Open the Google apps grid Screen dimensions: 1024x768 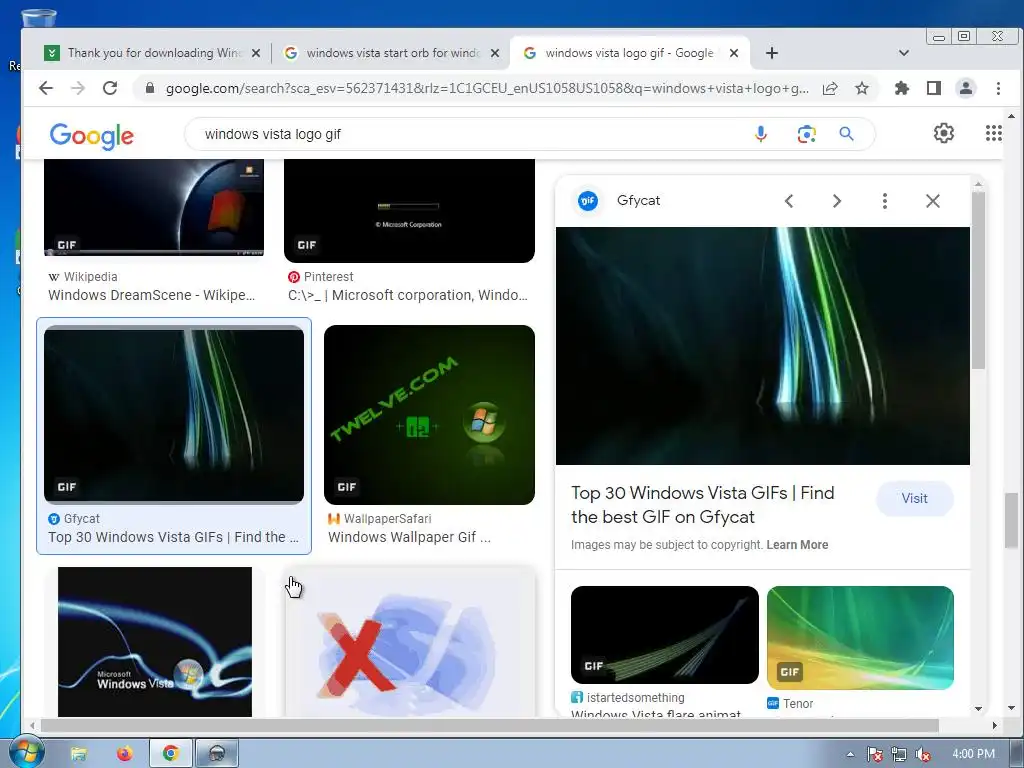pyautogui.click(x=993, y=133)
